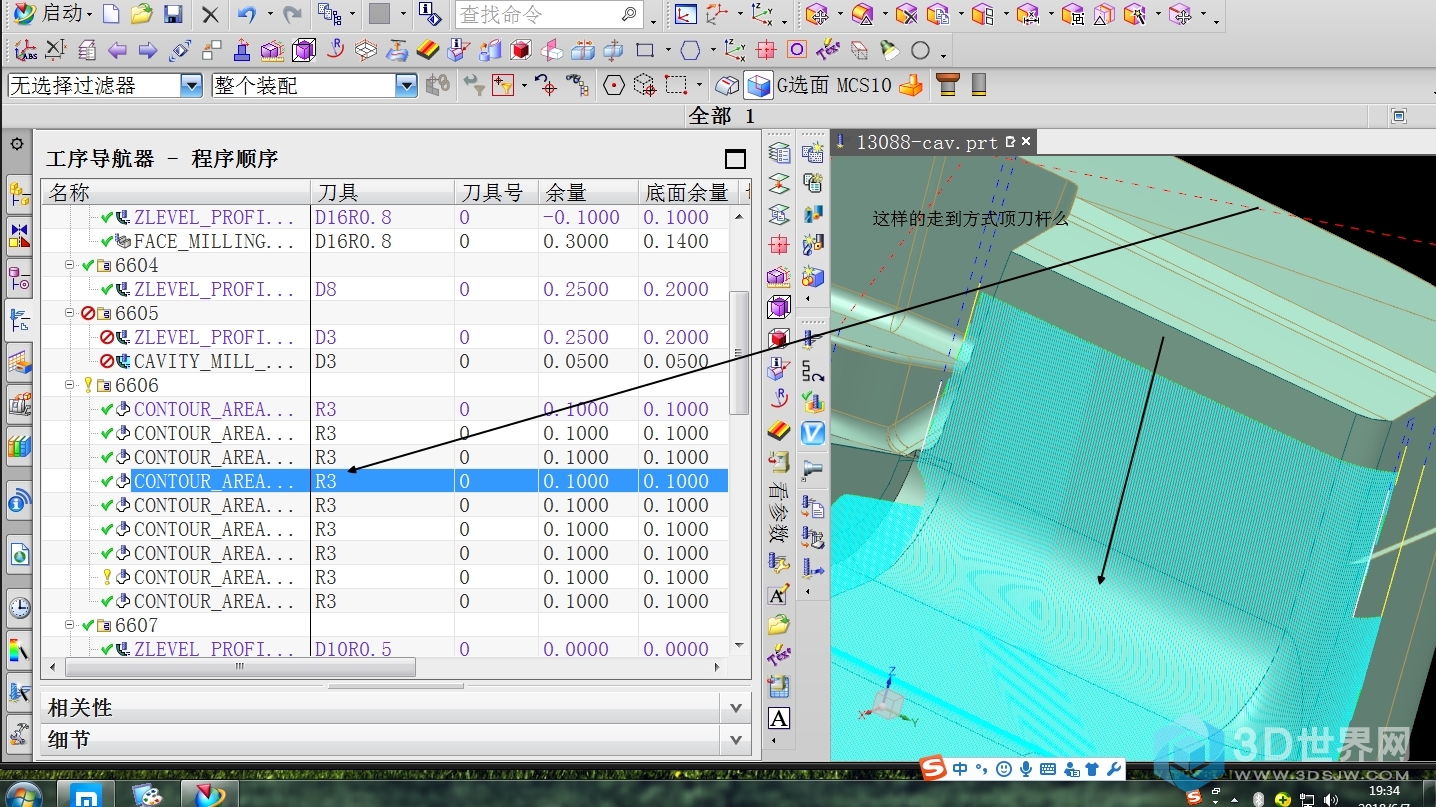Collapse the 6605 program group
This screenshot has height=807, width=1436.
click(x=70, y=313)
